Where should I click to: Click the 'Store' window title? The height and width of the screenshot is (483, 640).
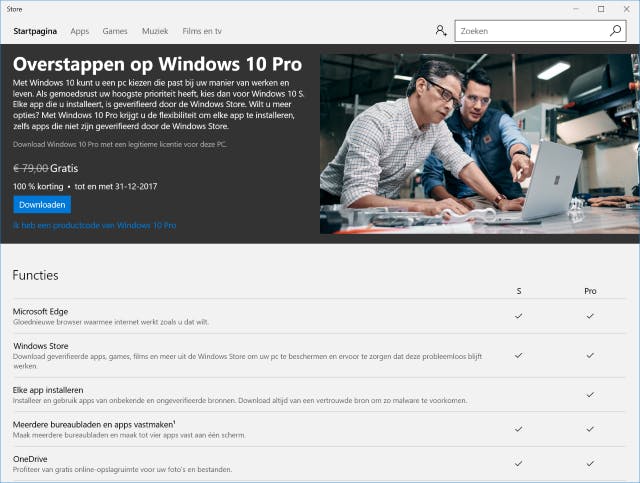tap(14, 9)
